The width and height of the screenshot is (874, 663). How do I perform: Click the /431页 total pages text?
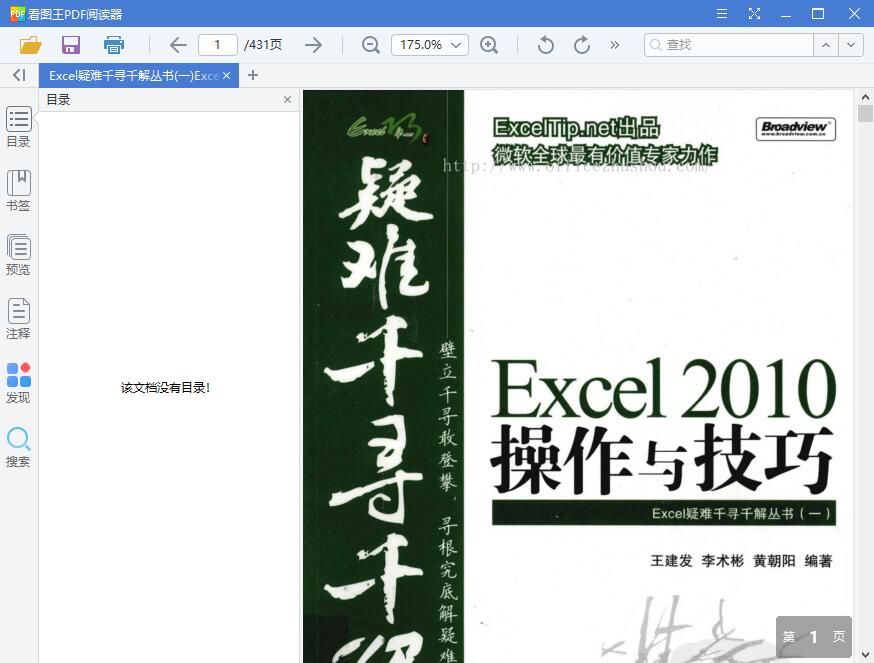[263, 45]
